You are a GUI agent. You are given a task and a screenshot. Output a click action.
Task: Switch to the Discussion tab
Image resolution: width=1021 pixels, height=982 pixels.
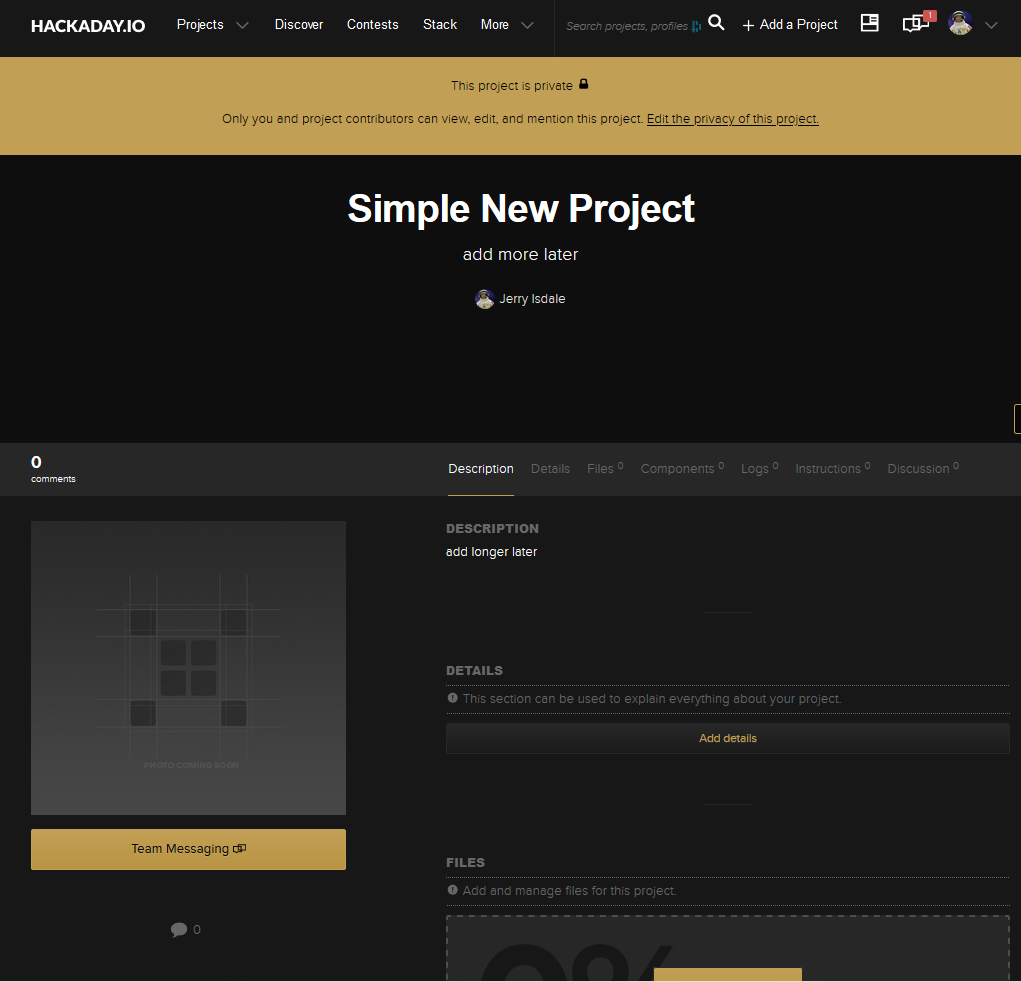923,468
